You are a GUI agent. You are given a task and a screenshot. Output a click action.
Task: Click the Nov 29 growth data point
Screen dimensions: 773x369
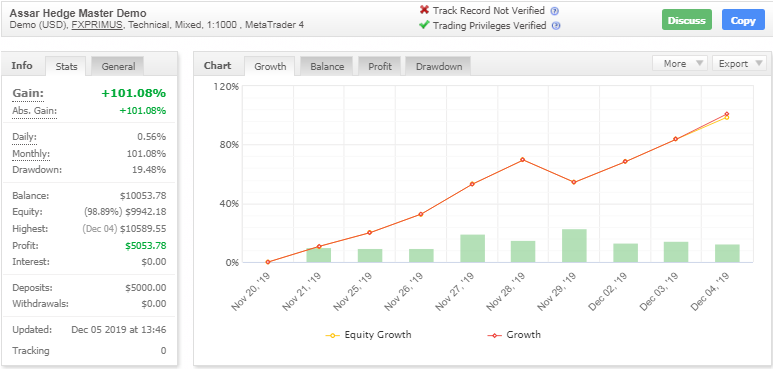pyautogui.click(x=574, y=182)
